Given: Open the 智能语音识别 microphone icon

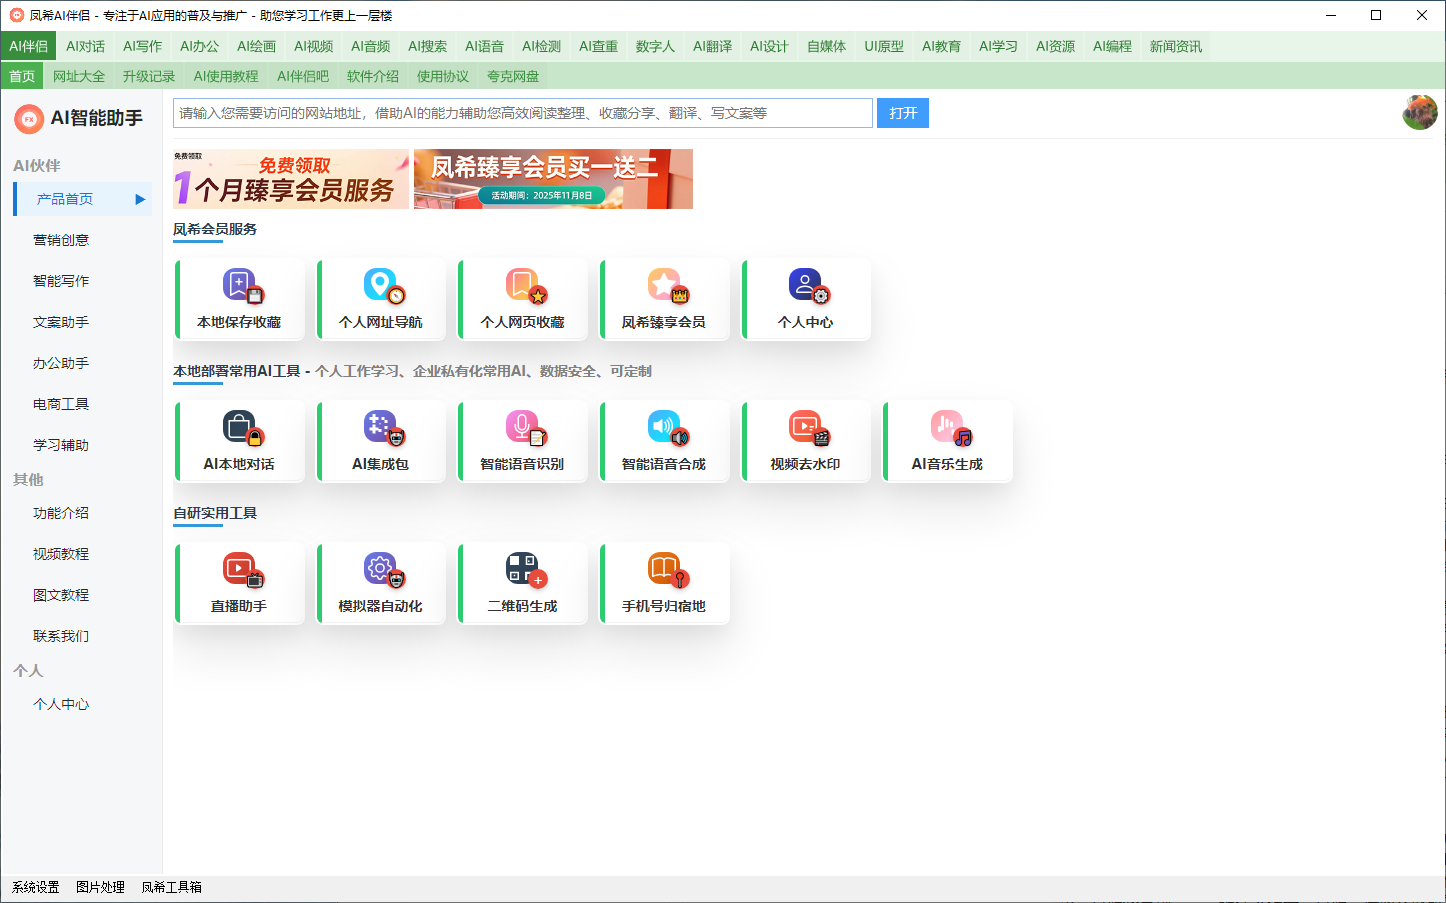Looking at the screenshot, I should coord(523,429).
